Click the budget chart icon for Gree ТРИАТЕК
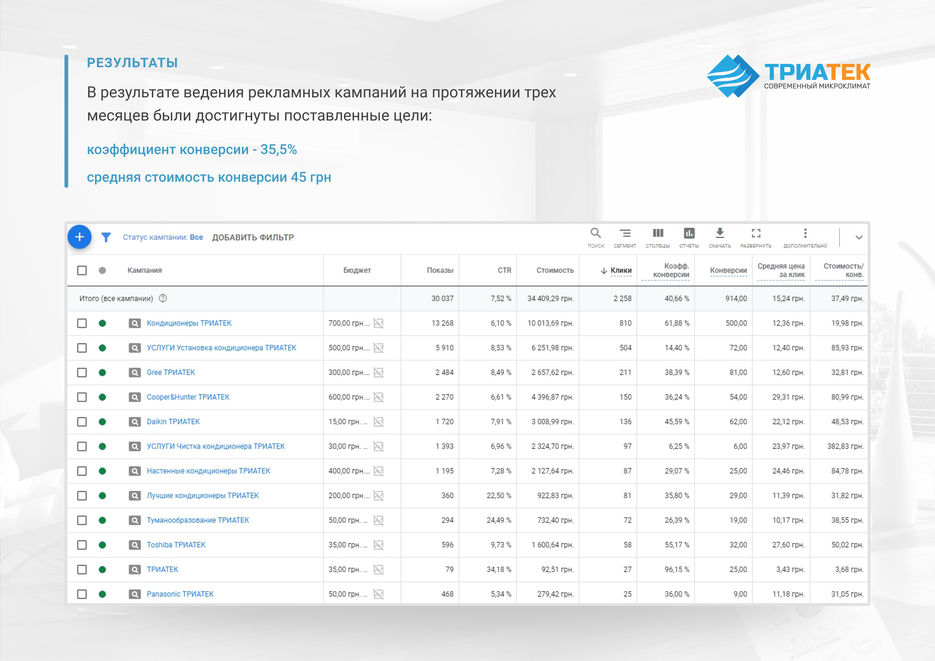935x661 pixels. 378,373
